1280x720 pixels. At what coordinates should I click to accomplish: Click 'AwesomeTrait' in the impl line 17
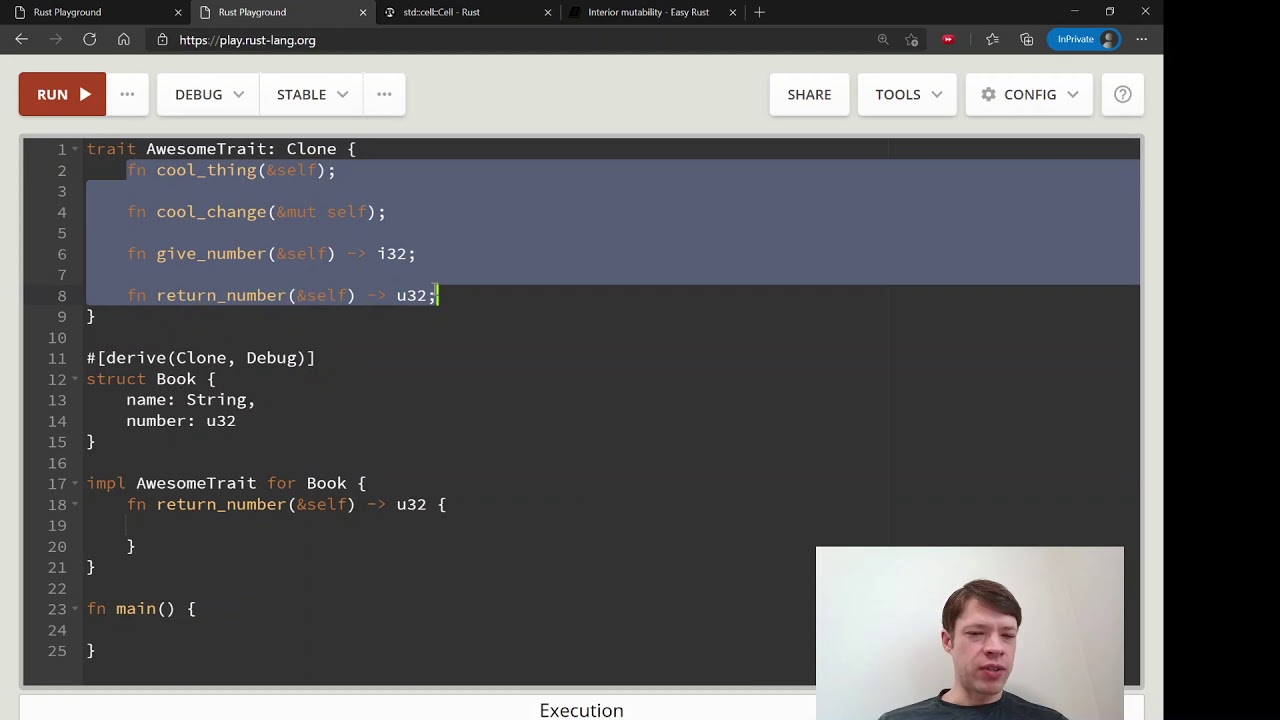tap(196, 483)
